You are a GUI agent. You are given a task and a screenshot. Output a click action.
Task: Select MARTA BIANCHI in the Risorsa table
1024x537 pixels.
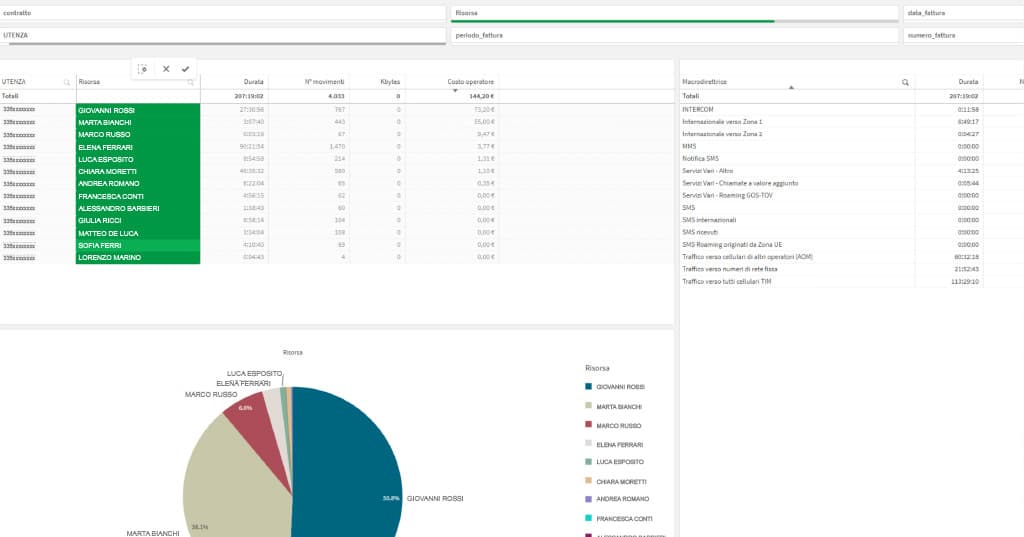(138, 123)
